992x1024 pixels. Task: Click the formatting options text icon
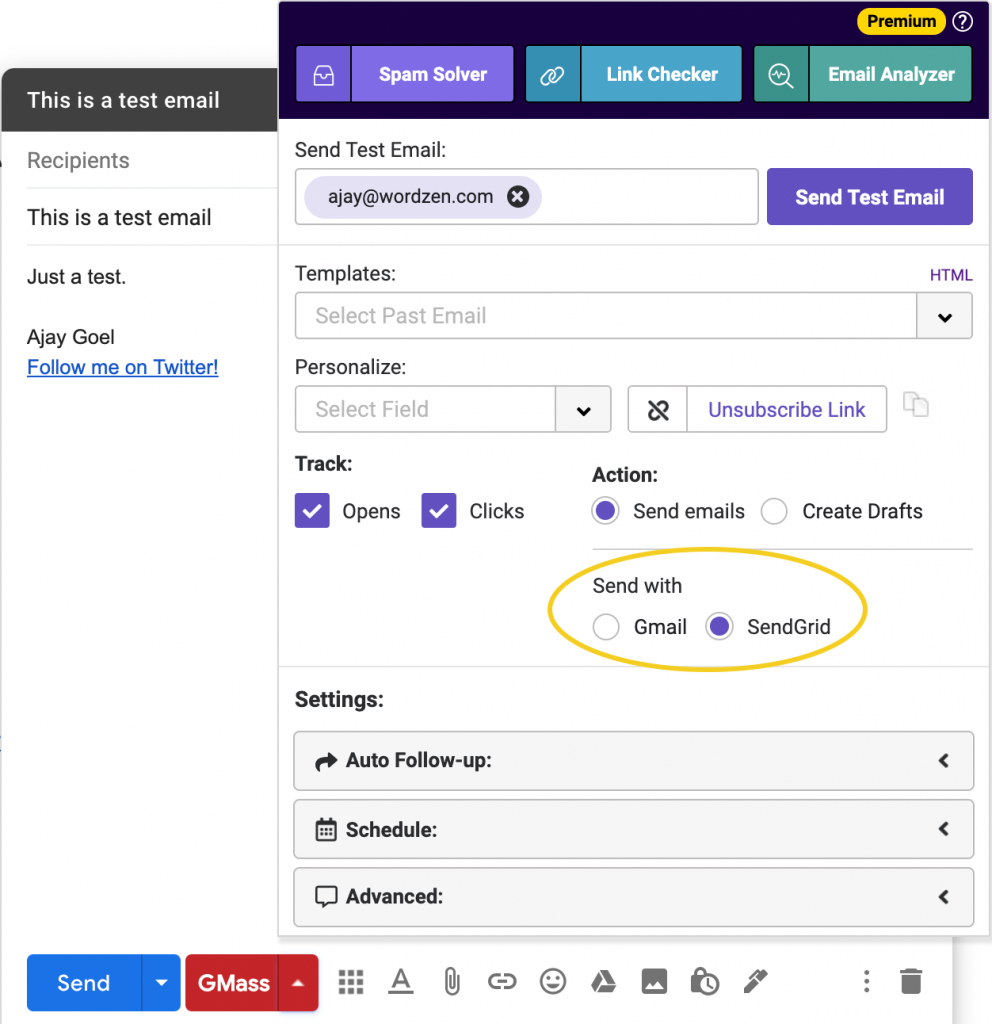point(401,982)
